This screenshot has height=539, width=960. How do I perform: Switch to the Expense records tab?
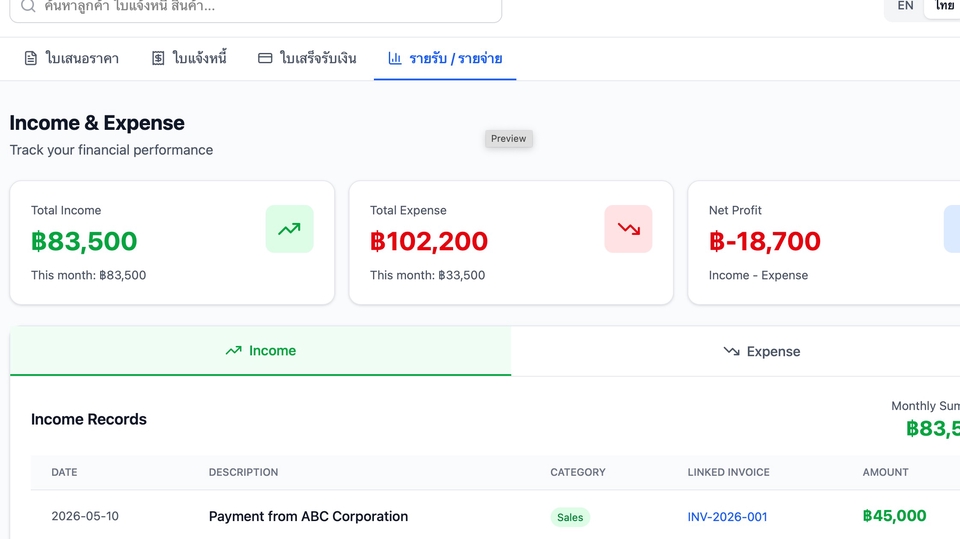coord(762,352)
